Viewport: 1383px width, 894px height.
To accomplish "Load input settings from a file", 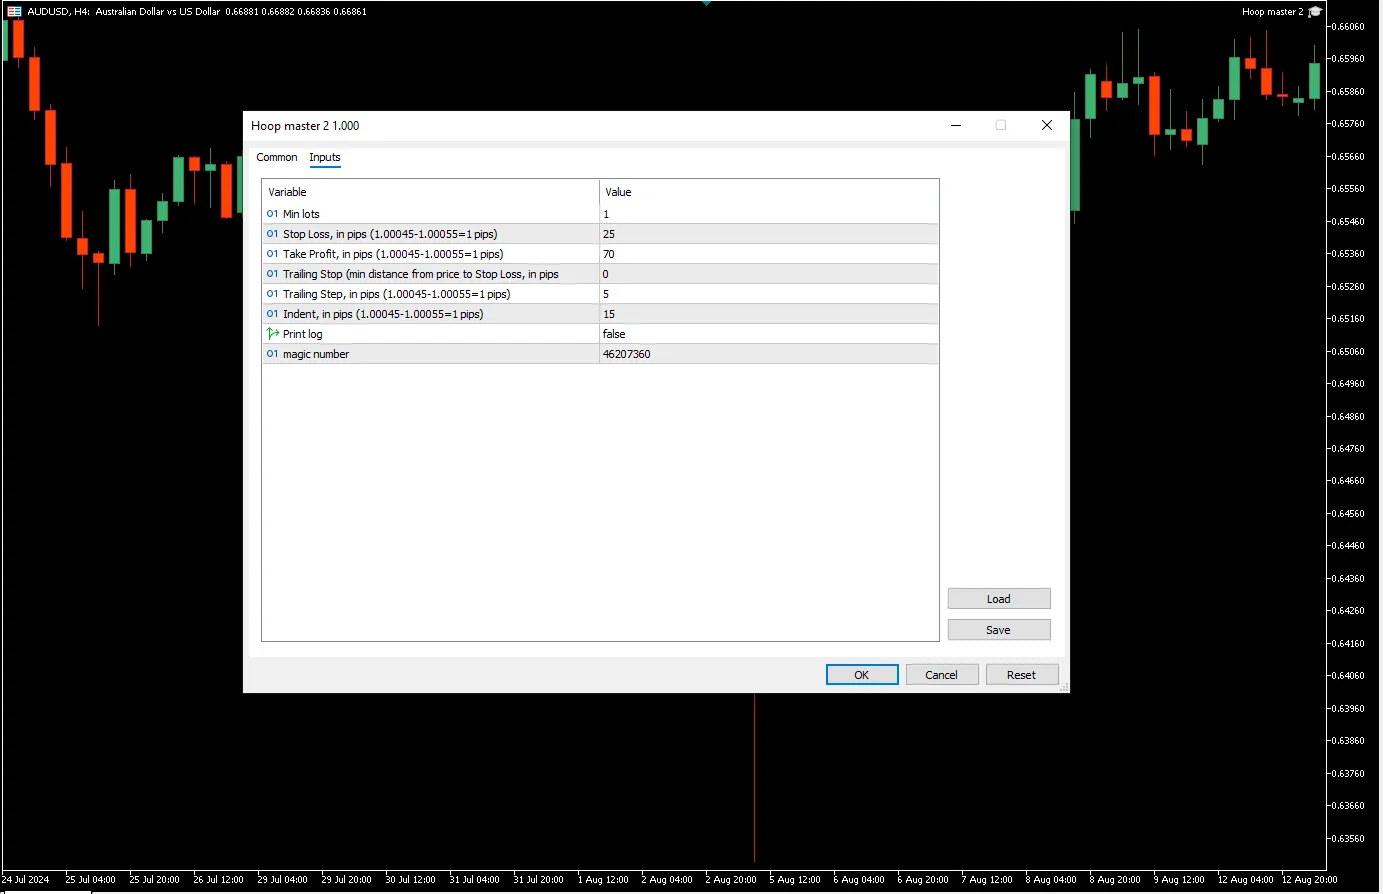I will [x=998, y=599].
